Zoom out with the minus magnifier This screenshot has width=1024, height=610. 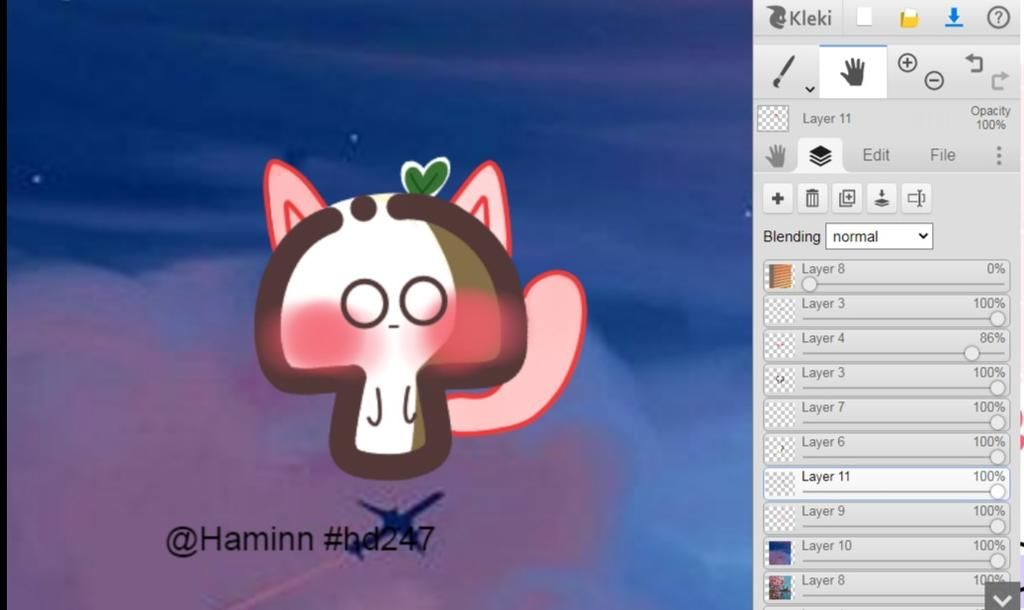tap(934, 80)
